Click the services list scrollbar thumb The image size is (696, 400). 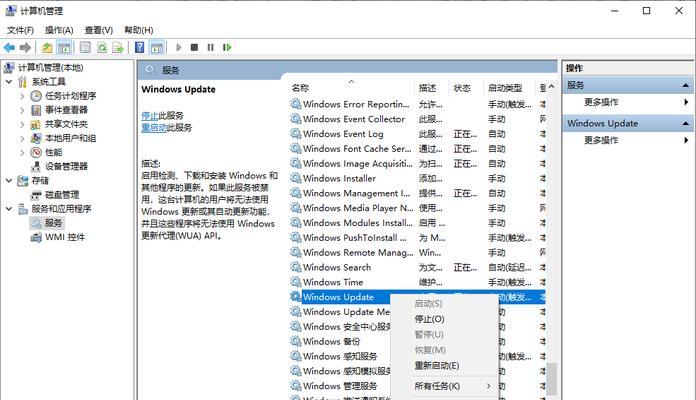coord(551,379)
